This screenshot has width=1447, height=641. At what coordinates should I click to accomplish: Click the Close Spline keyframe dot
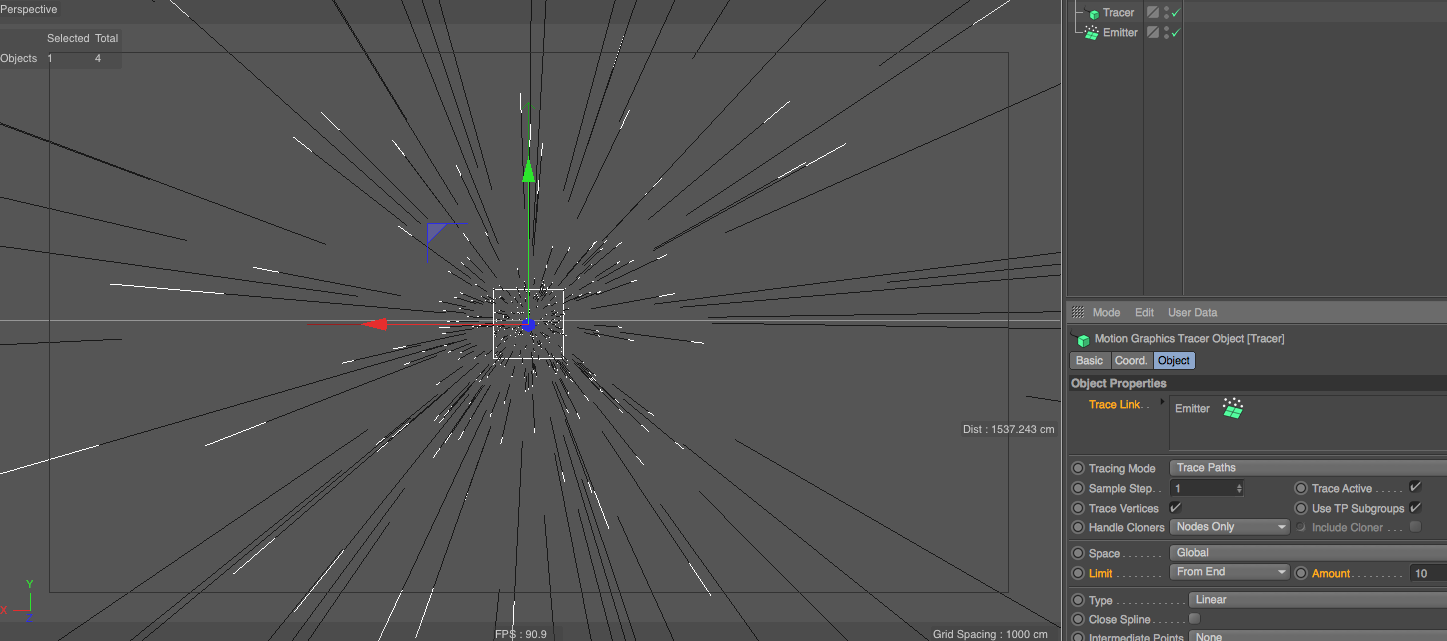coord(1078,619)
